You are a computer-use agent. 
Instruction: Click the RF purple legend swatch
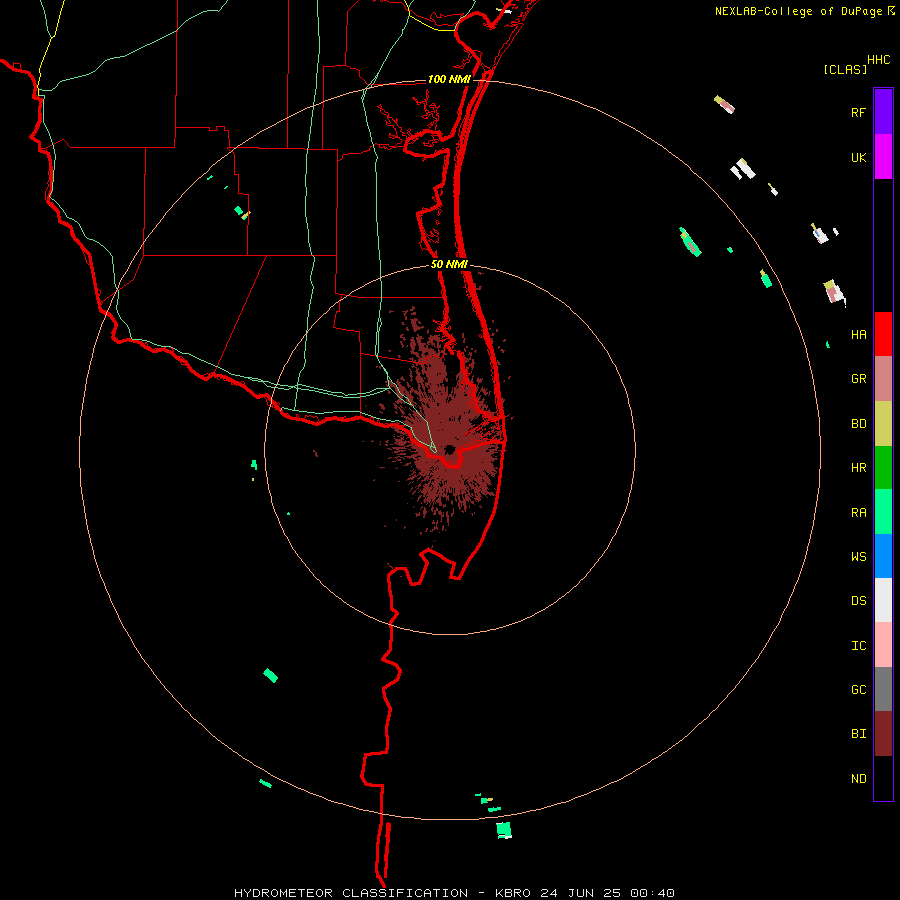click(x=883, y=112)
